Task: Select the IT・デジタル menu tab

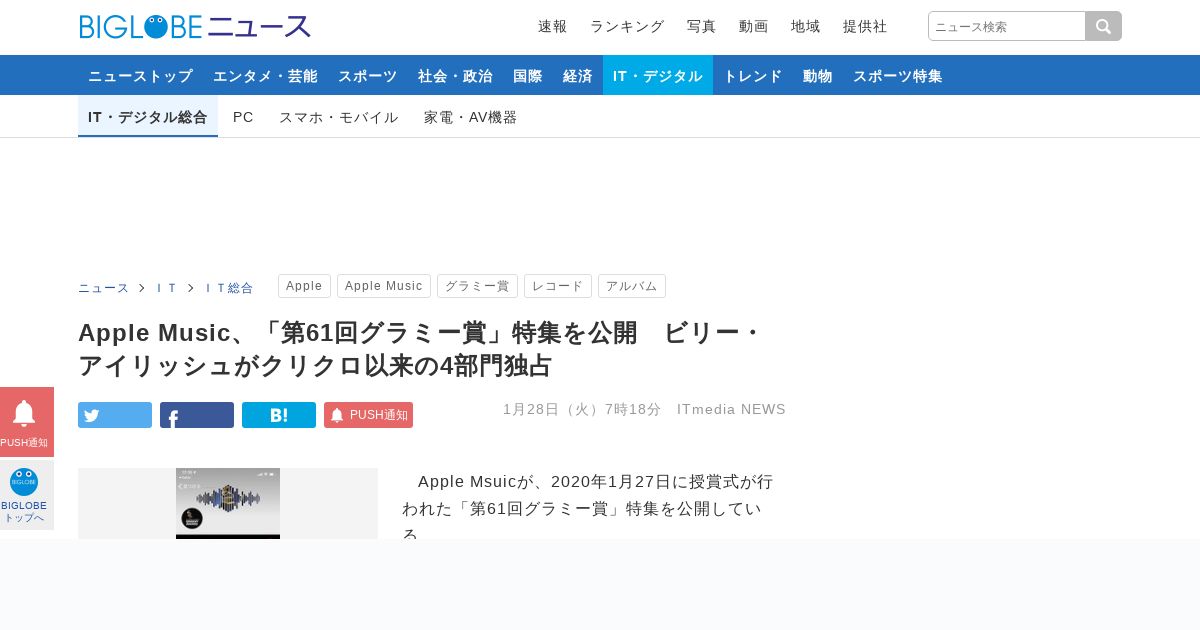Action: [x=658, y=75]
